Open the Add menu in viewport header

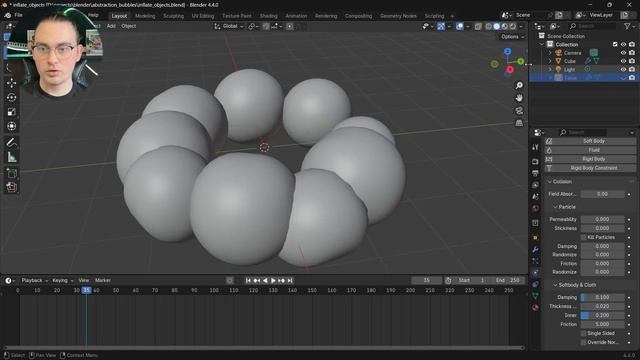(x=111, y=26)
